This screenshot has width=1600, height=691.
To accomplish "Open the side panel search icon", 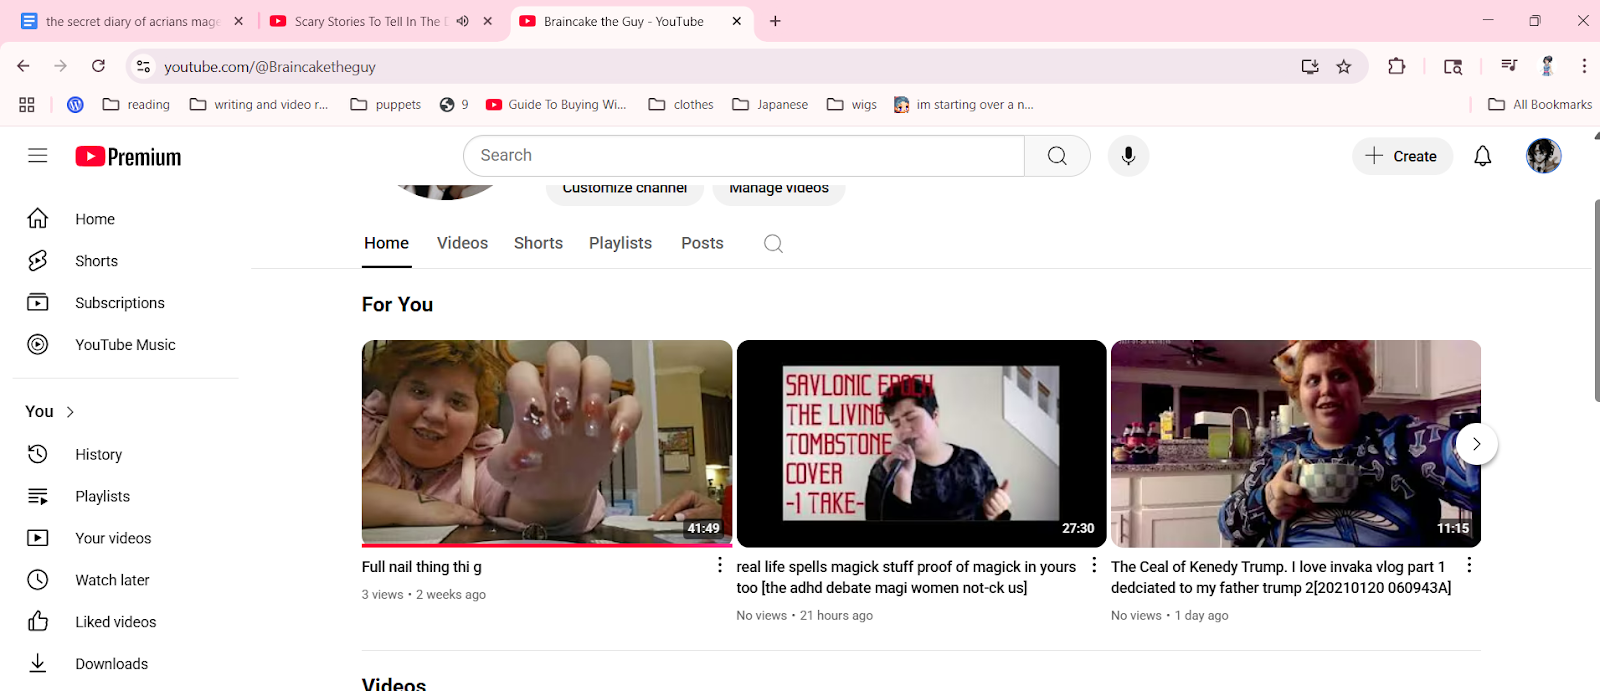I will [x=1453, y=66].
